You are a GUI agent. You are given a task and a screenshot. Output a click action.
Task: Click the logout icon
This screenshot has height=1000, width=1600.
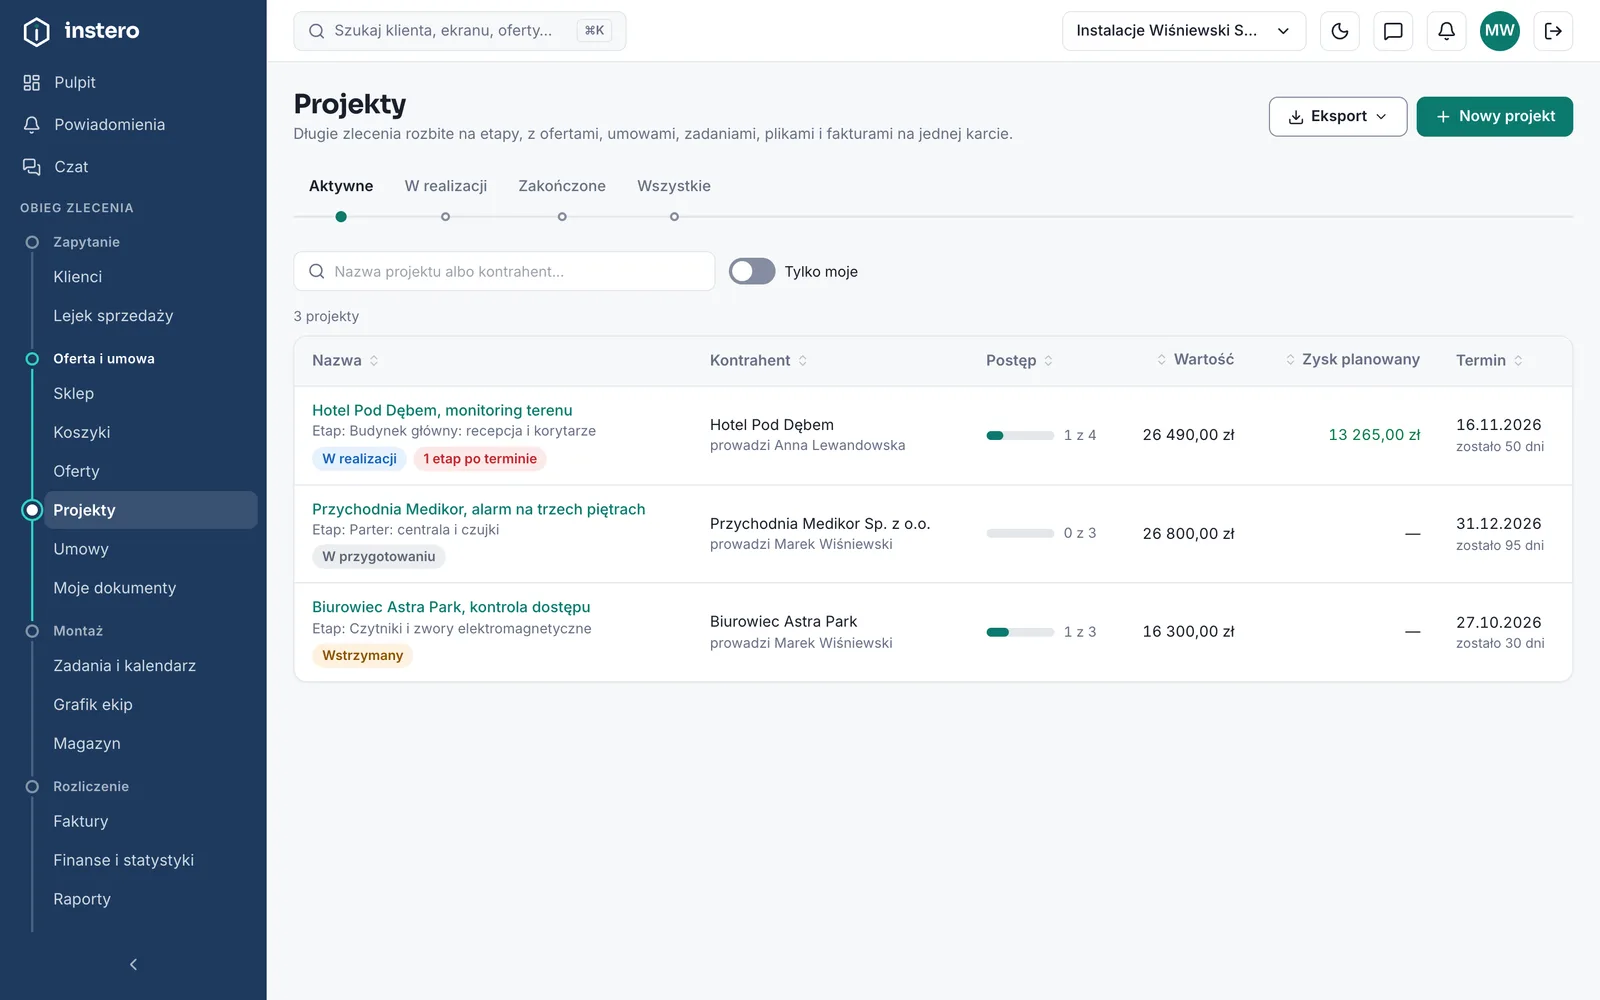pos(1553,31)
